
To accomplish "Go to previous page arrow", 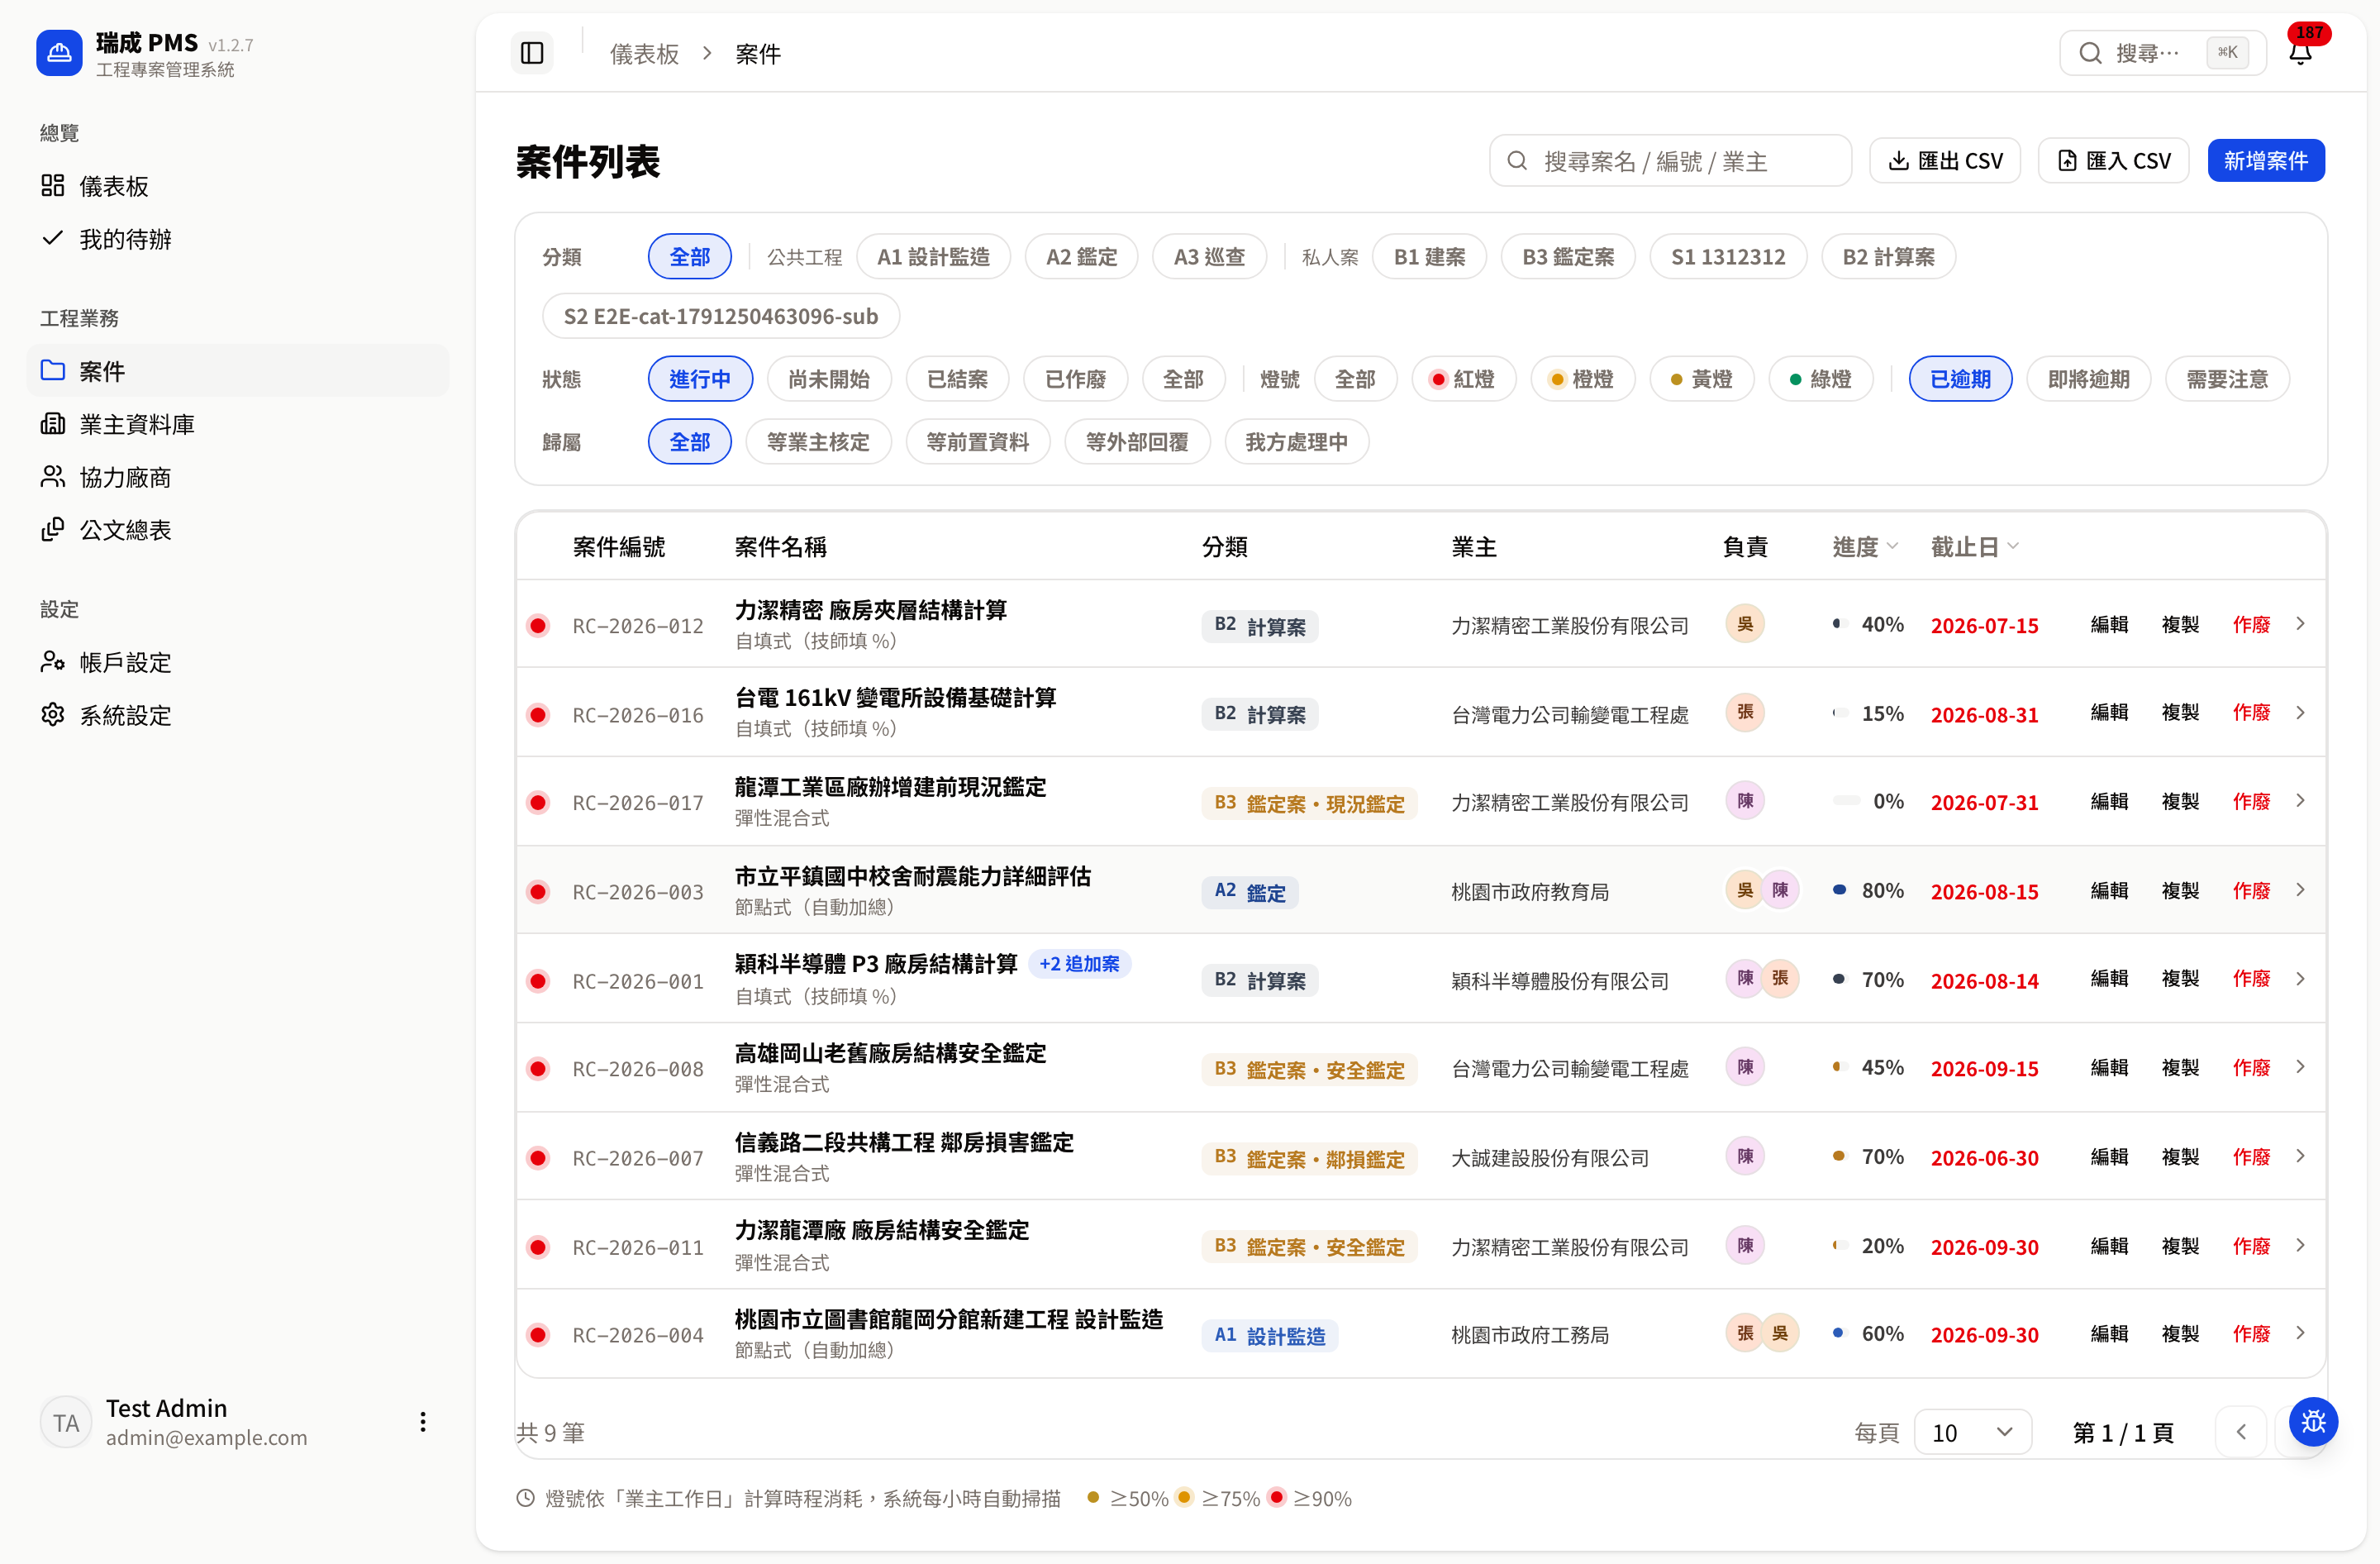I will point(2241,1432).
